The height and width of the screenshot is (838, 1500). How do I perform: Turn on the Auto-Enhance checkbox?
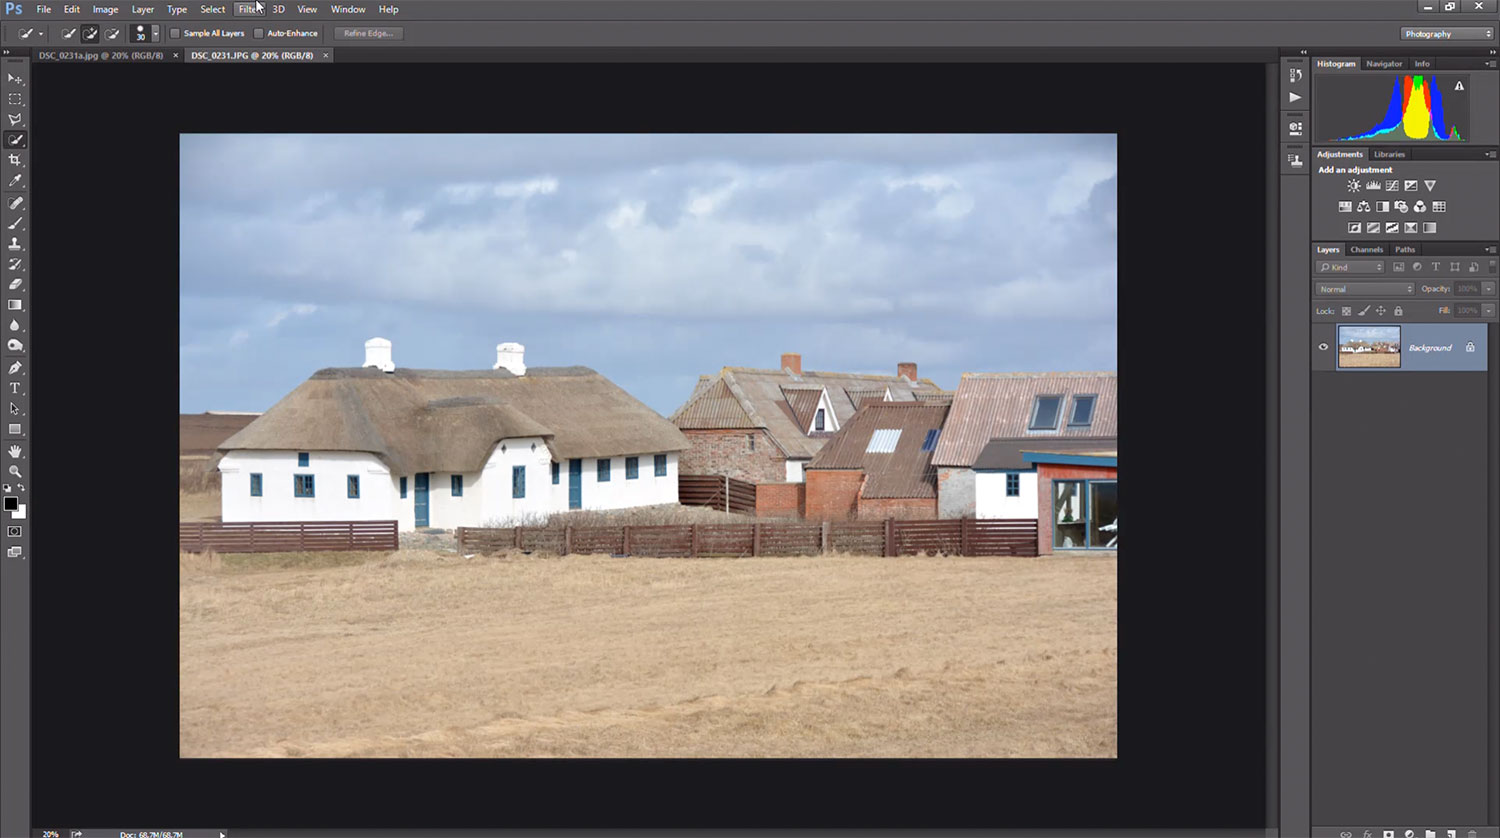pos(259,33)
